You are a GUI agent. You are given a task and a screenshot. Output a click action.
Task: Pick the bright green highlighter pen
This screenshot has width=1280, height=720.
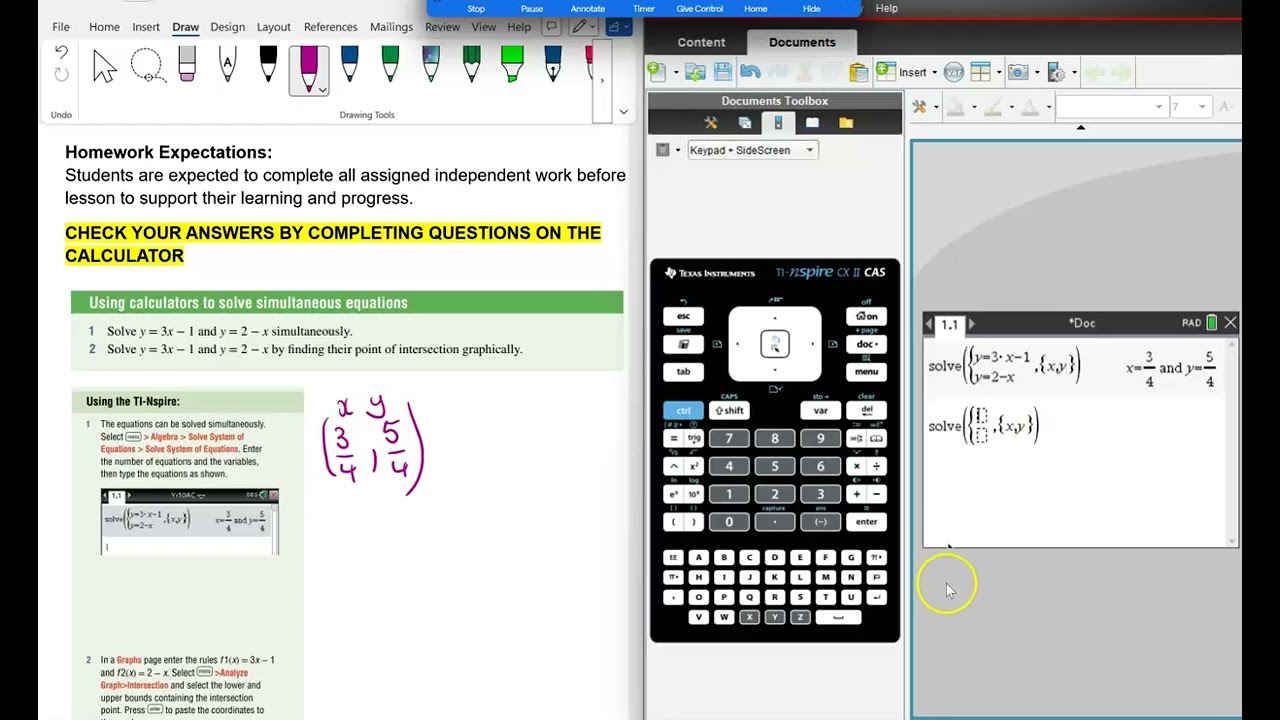tap(512, 65)
